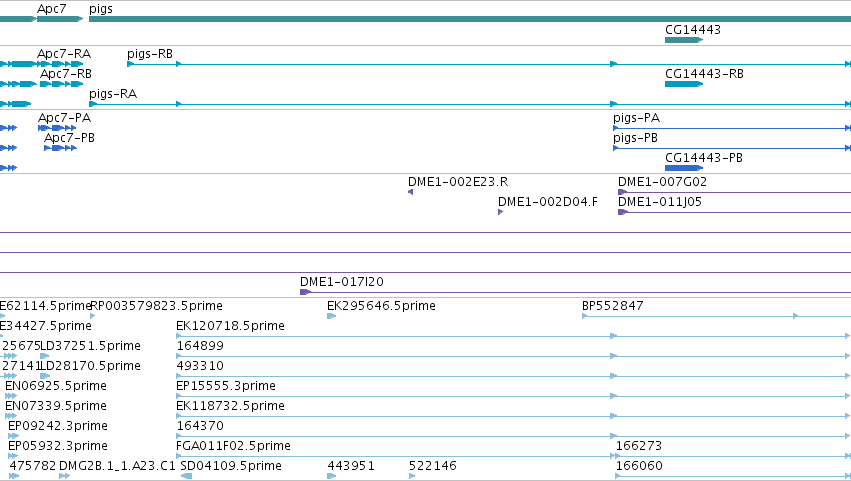This screenshot has width=851, height=481.
Task: Select the pigs gene label
Action: (x=101, y=9)
